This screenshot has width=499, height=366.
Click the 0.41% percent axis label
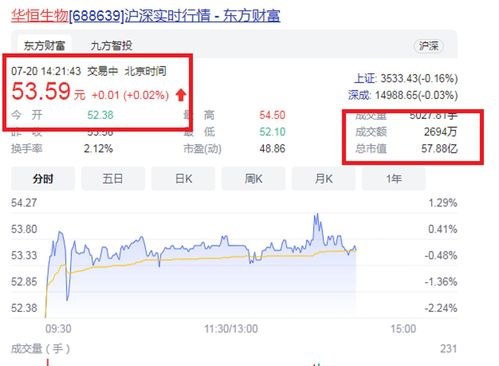click(x=443, y=229)
